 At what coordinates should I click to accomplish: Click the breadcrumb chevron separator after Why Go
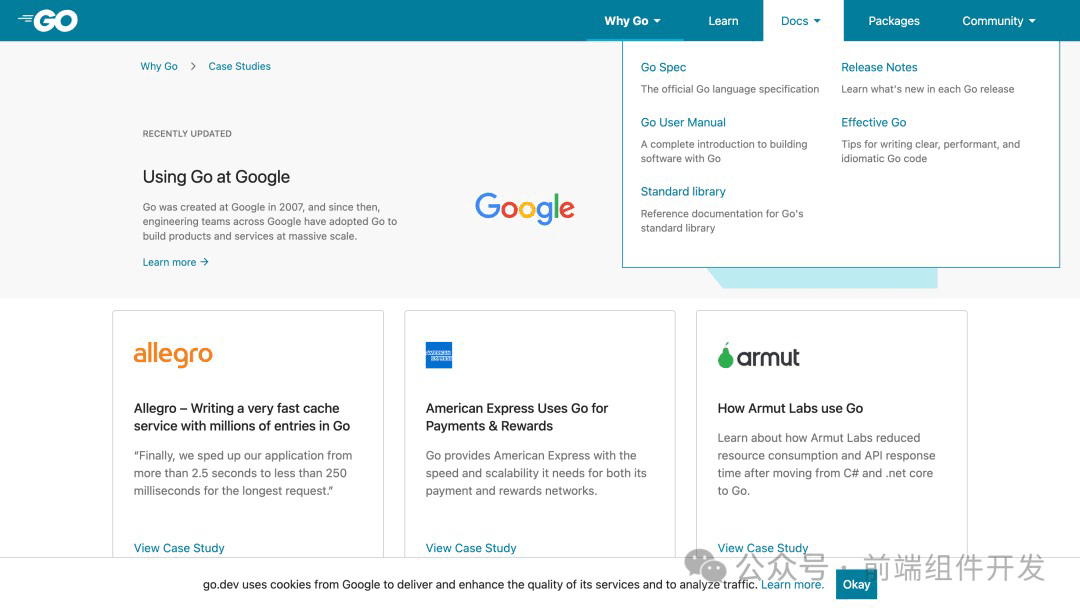coord(193,66)
